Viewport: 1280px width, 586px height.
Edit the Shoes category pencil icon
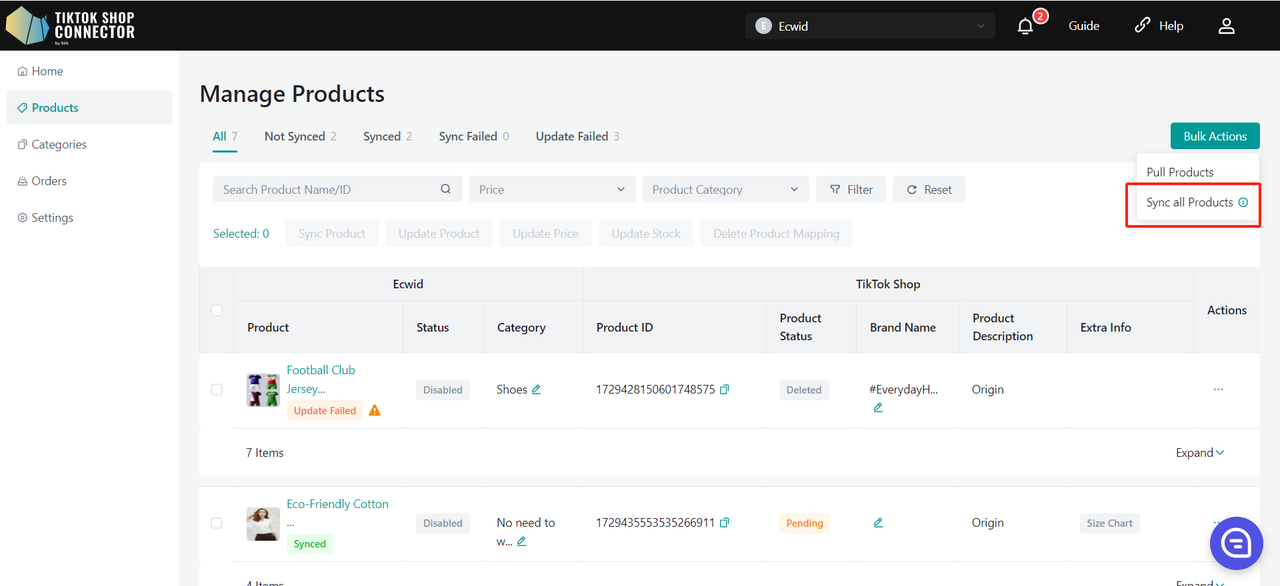click(x=536, y=389)
